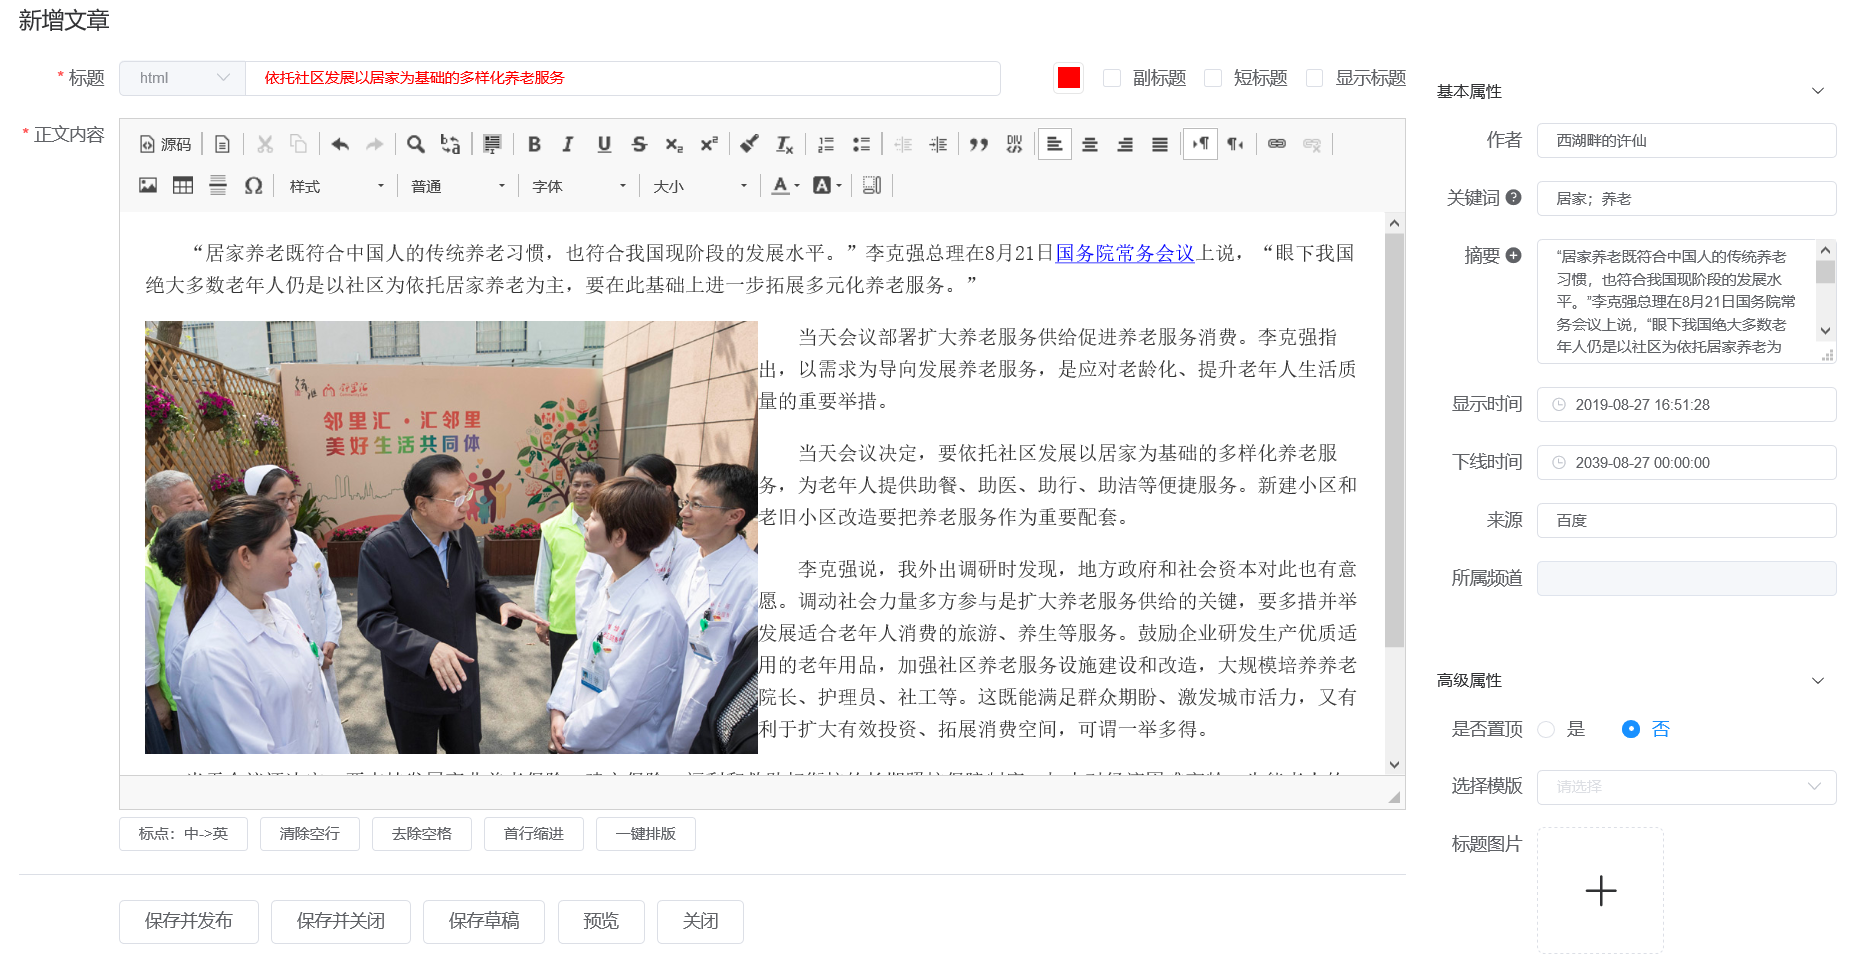Open the 字体 font dropdown

pos(579,186)
